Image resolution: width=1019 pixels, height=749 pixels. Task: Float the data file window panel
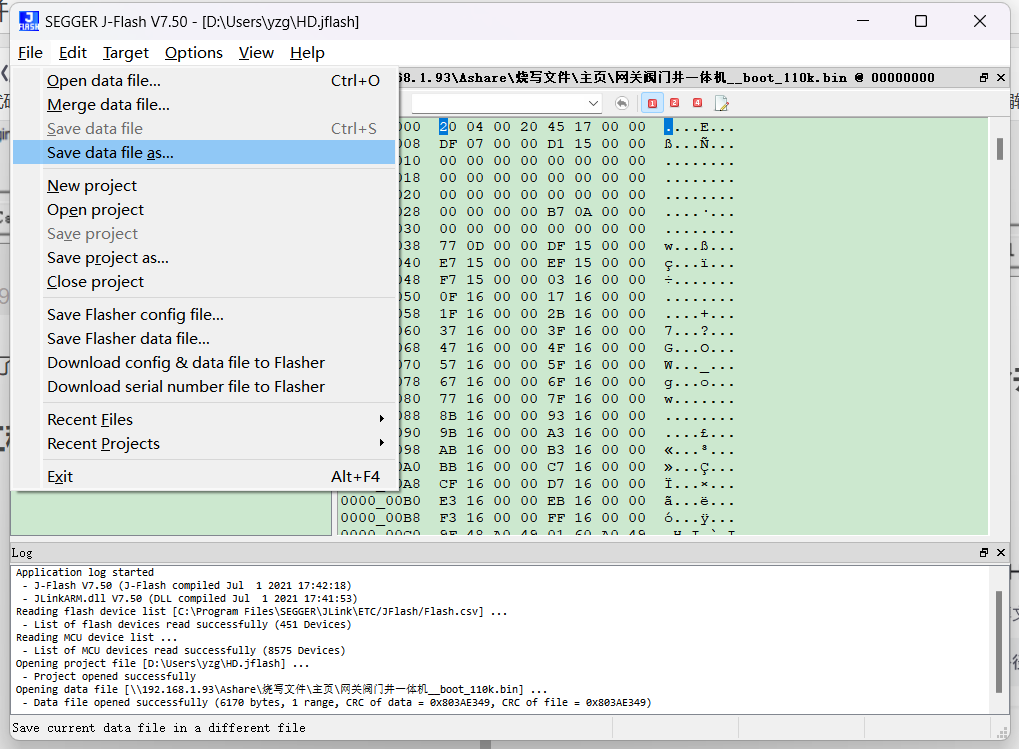[x=984, y=77]
